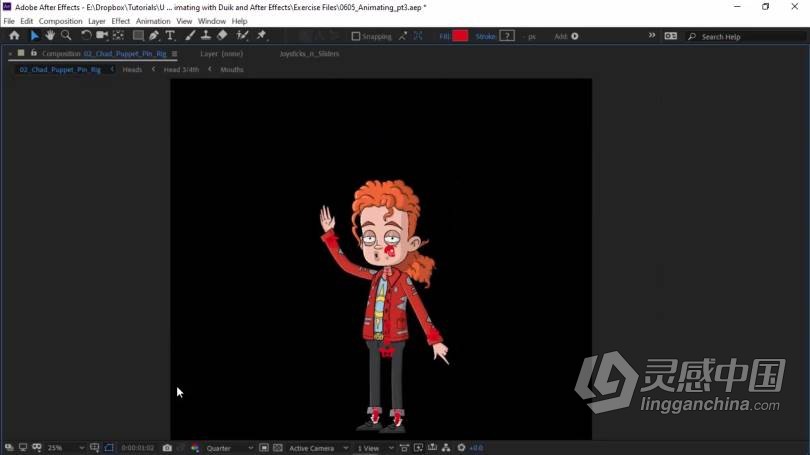
Task: Expand the workspace overflow chevrons
Action: tap(651, 35)
